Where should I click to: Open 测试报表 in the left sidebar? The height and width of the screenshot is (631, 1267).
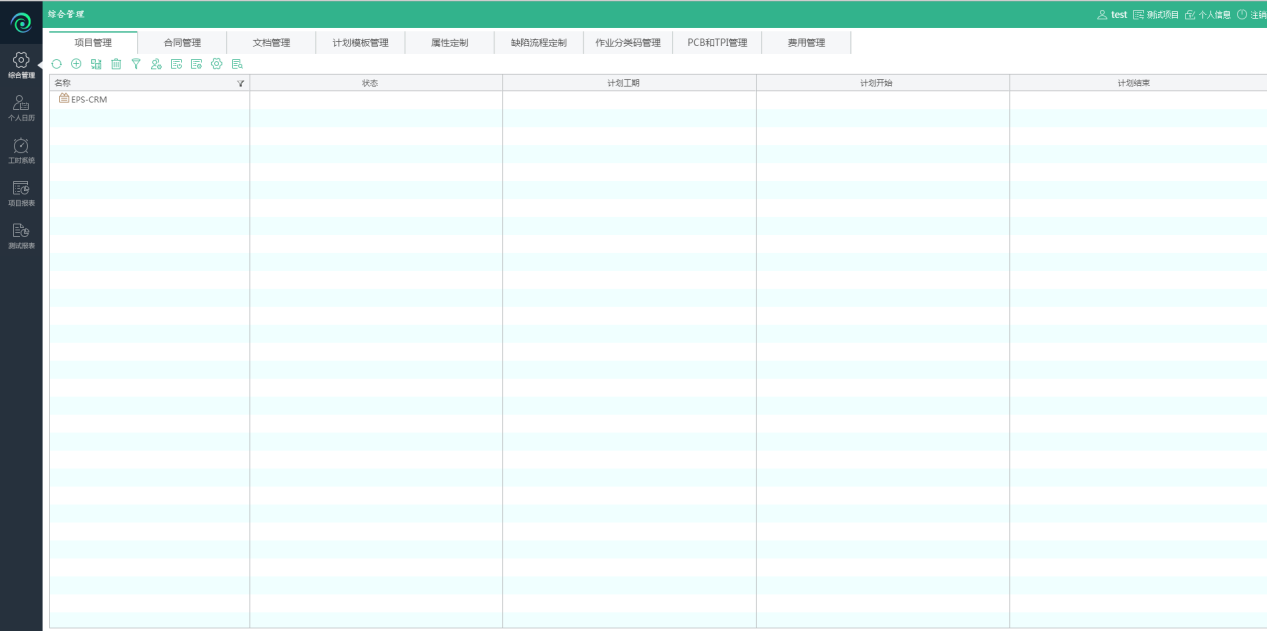21,236
